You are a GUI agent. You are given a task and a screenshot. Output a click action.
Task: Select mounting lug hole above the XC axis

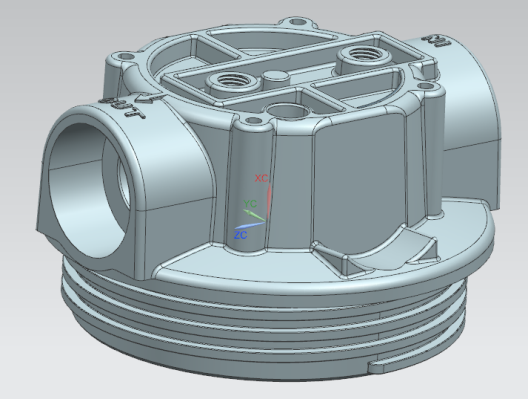pyautogui.click(x=254, y=121)
